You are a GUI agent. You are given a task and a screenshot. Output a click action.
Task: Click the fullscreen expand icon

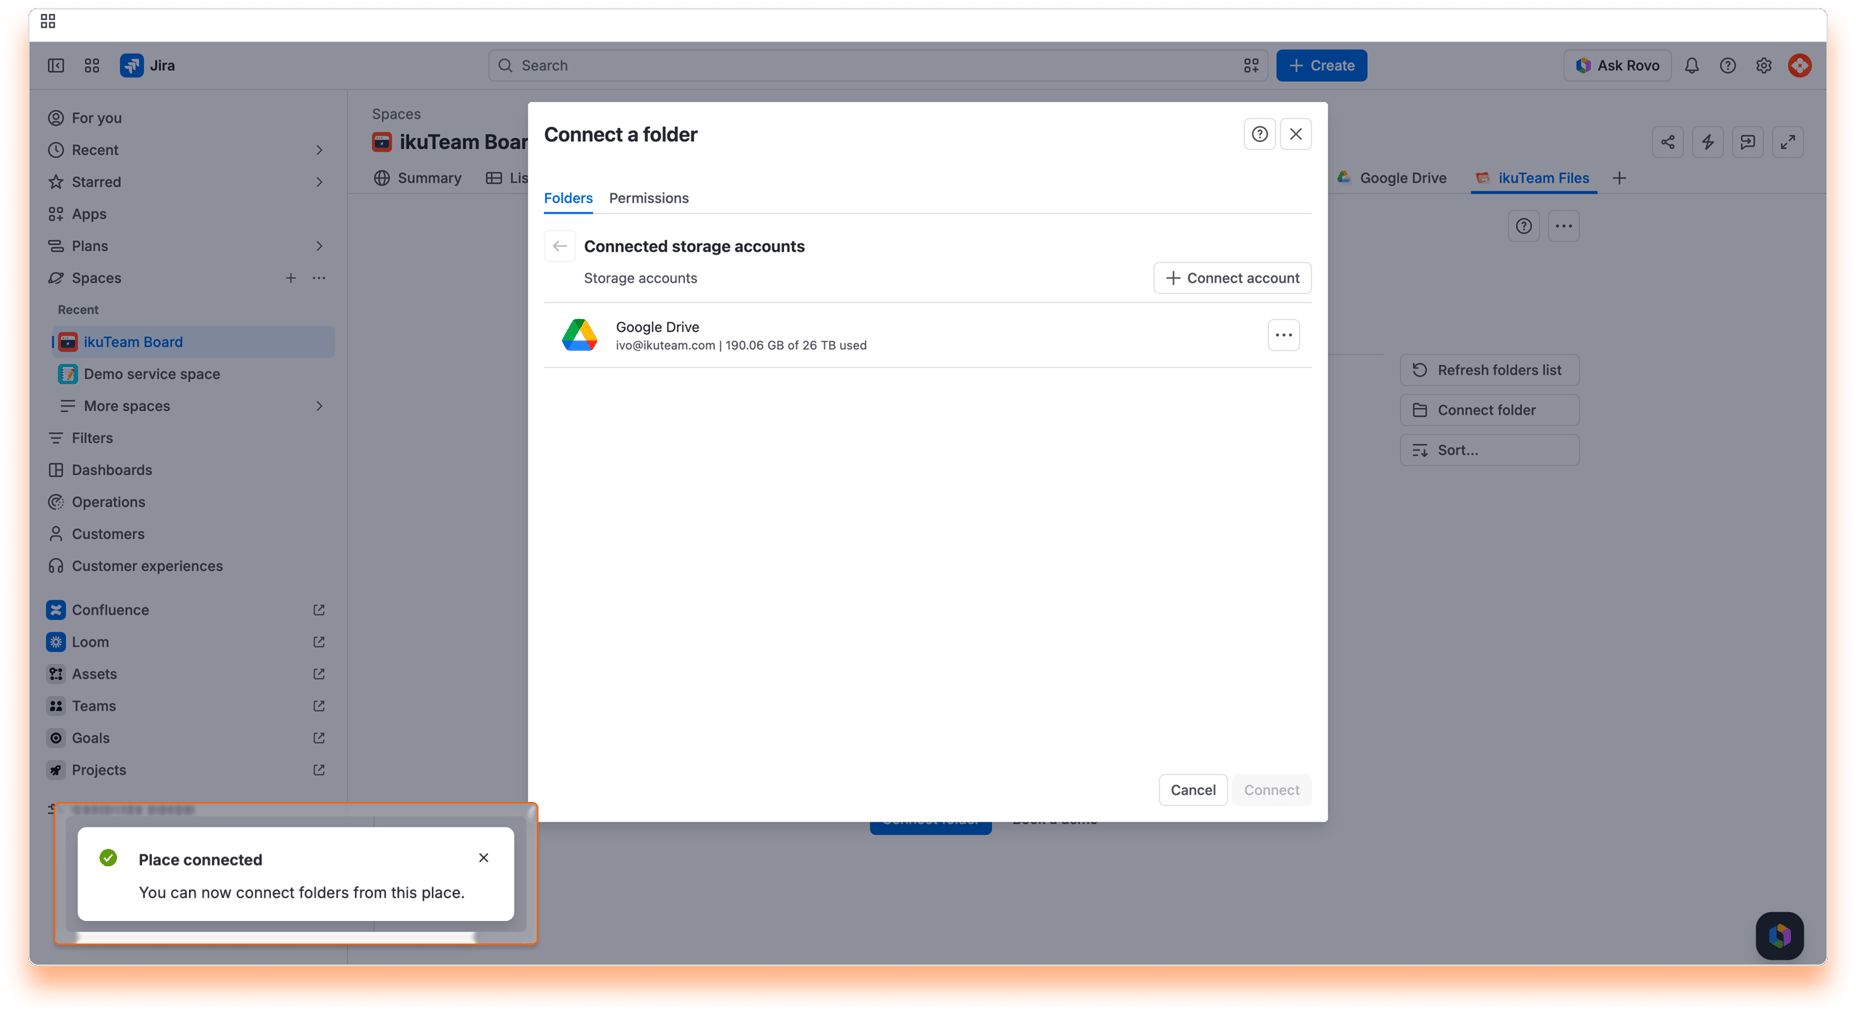1788,142
